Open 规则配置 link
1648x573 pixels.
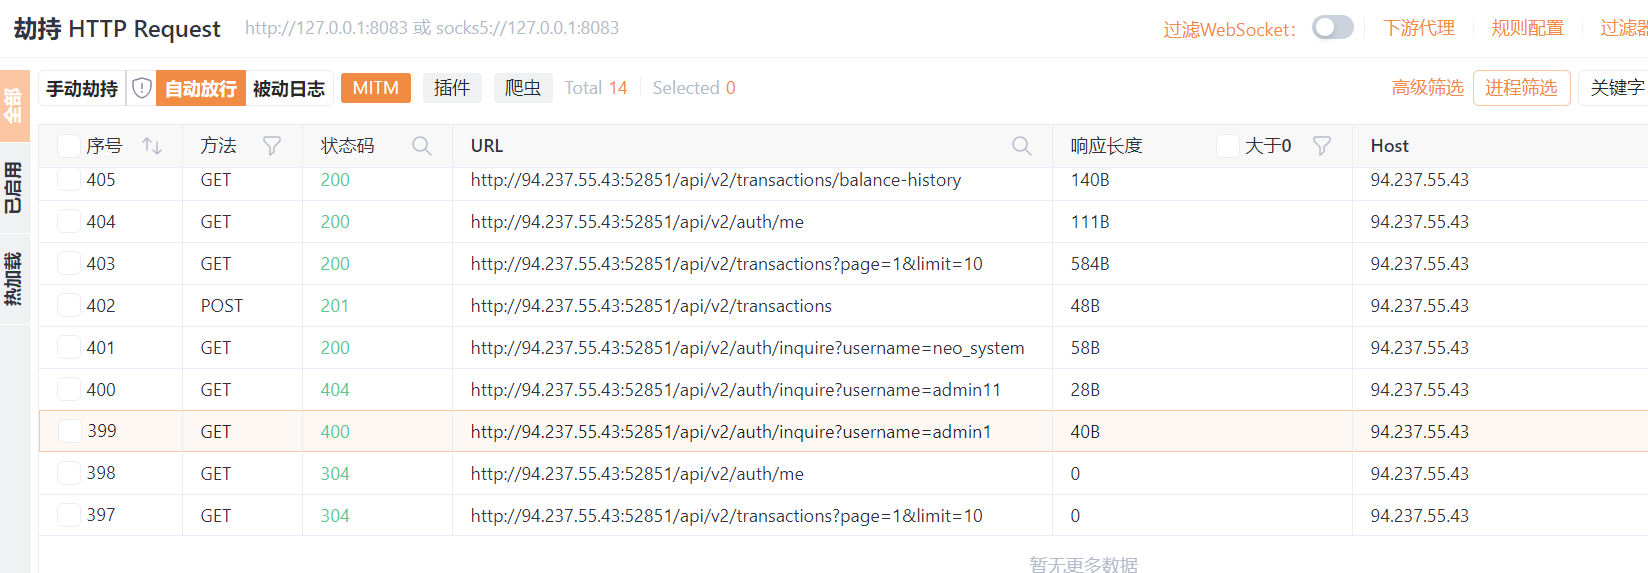pyautogui.click(x=1527, y=28)
